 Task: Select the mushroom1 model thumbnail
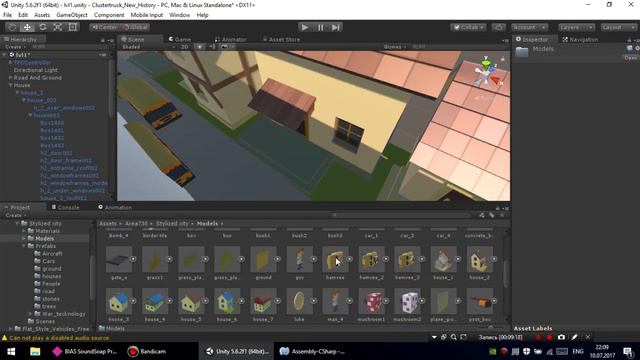pyautogui.click(x=371, y=302)
